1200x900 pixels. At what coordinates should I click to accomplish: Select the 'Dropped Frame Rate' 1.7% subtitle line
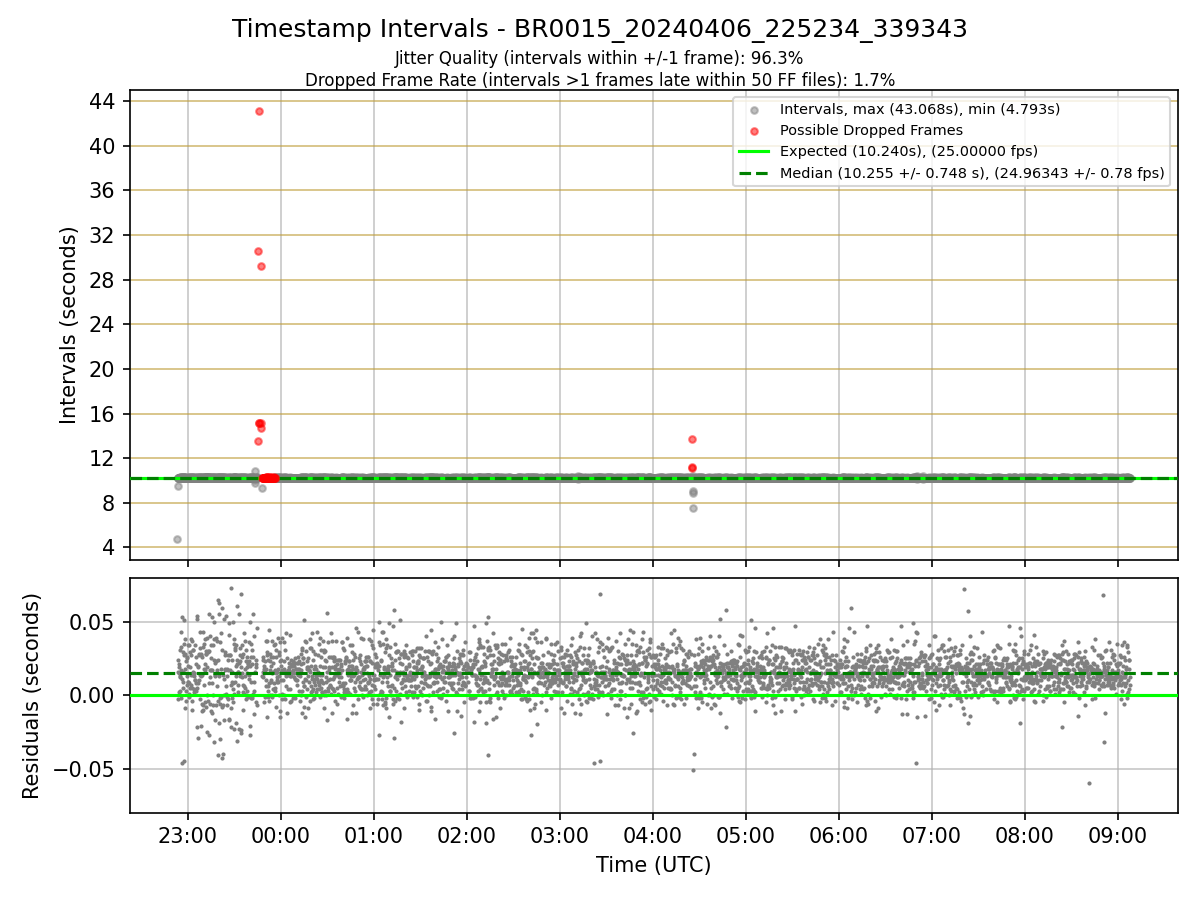pos(600,79)
